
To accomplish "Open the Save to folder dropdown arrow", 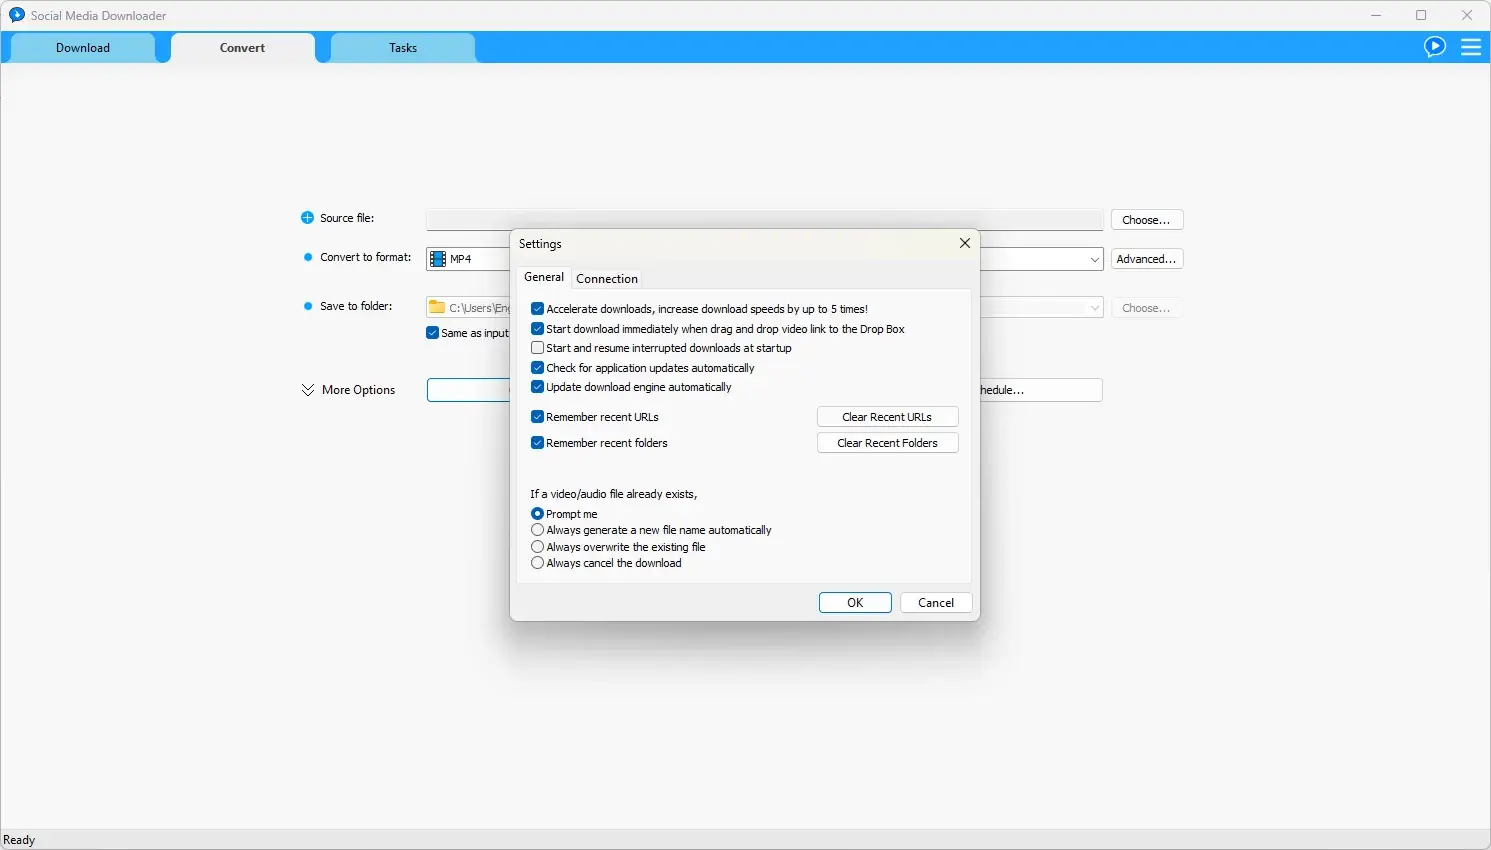I will coord(1094,308).
